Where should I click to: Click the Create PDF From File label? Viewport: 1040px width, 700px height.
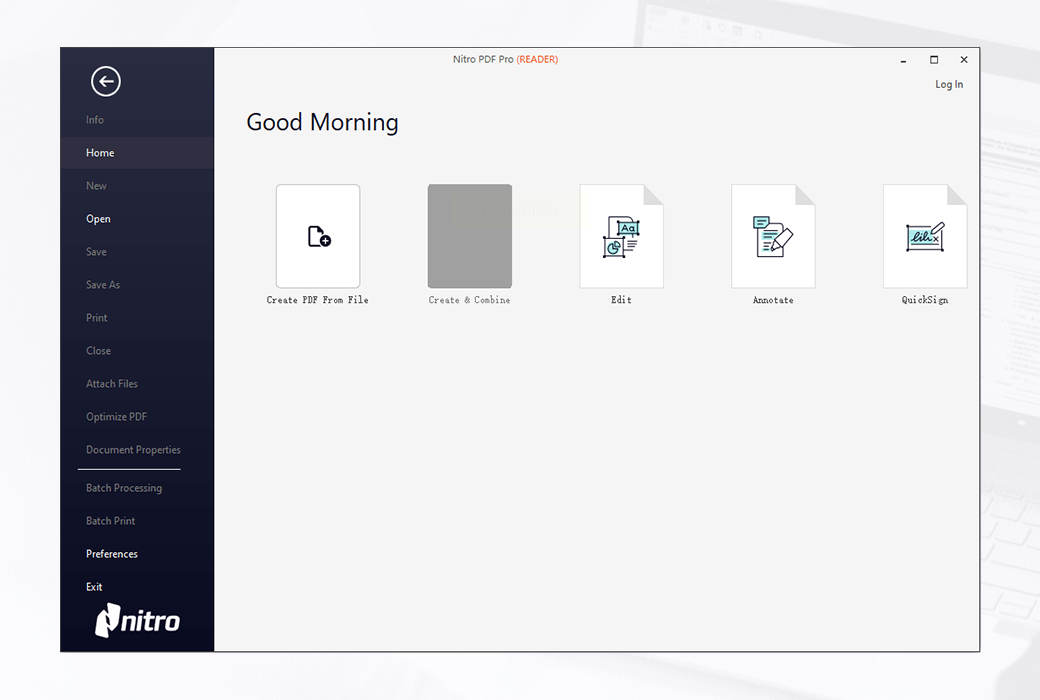click(318, 300)
